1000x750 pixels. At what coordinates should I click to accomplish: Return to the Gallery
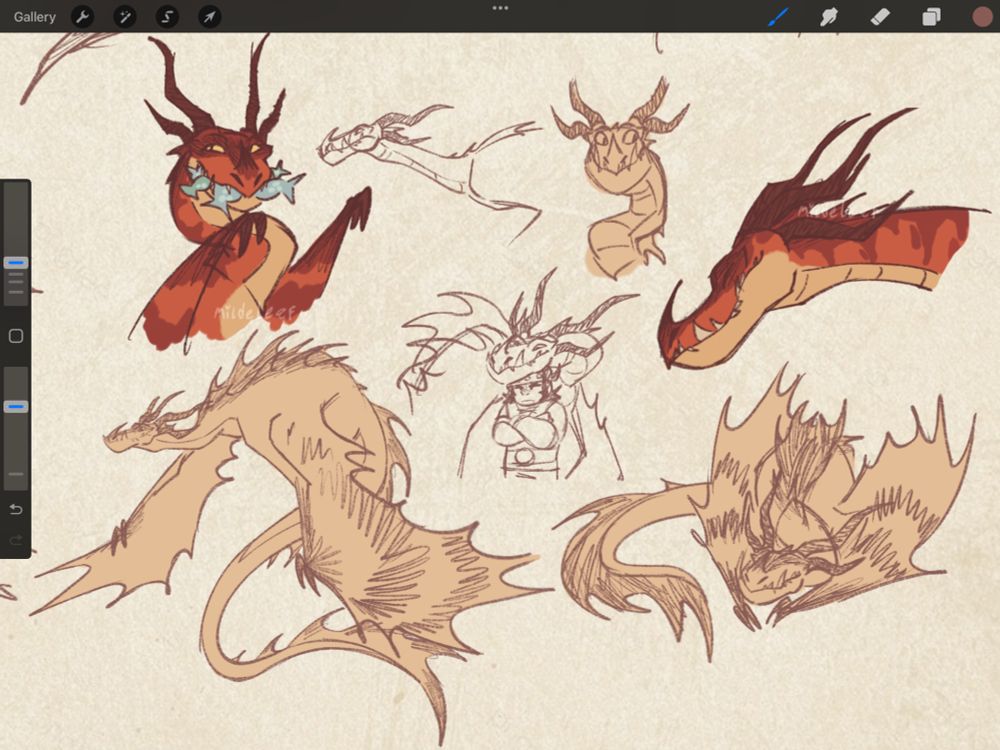[34, 17]
